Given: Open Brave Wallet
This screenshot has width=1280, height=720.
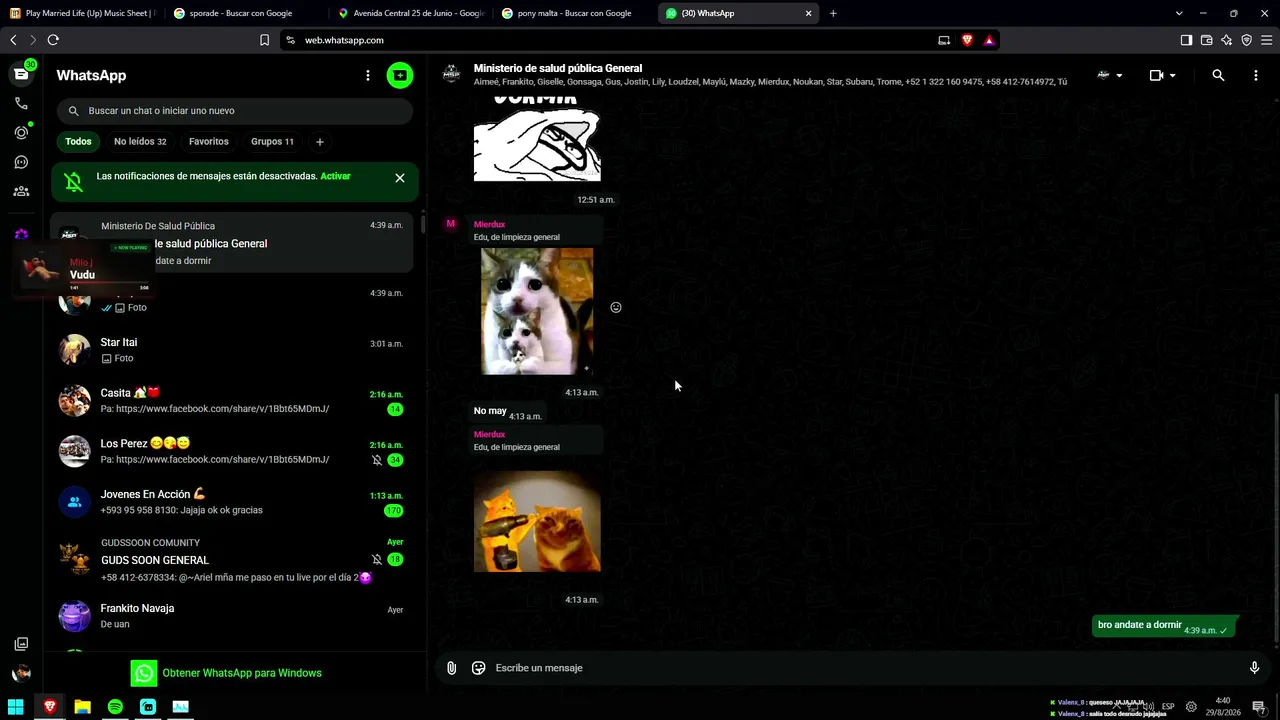Looking at the screenshot, I should point(1206,40).
